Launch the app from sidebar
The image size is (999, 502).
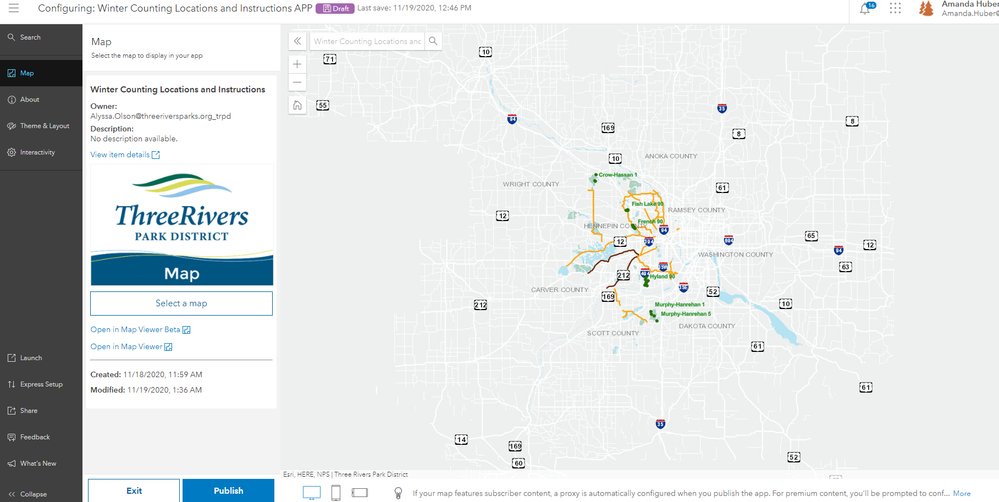(41, 358)
